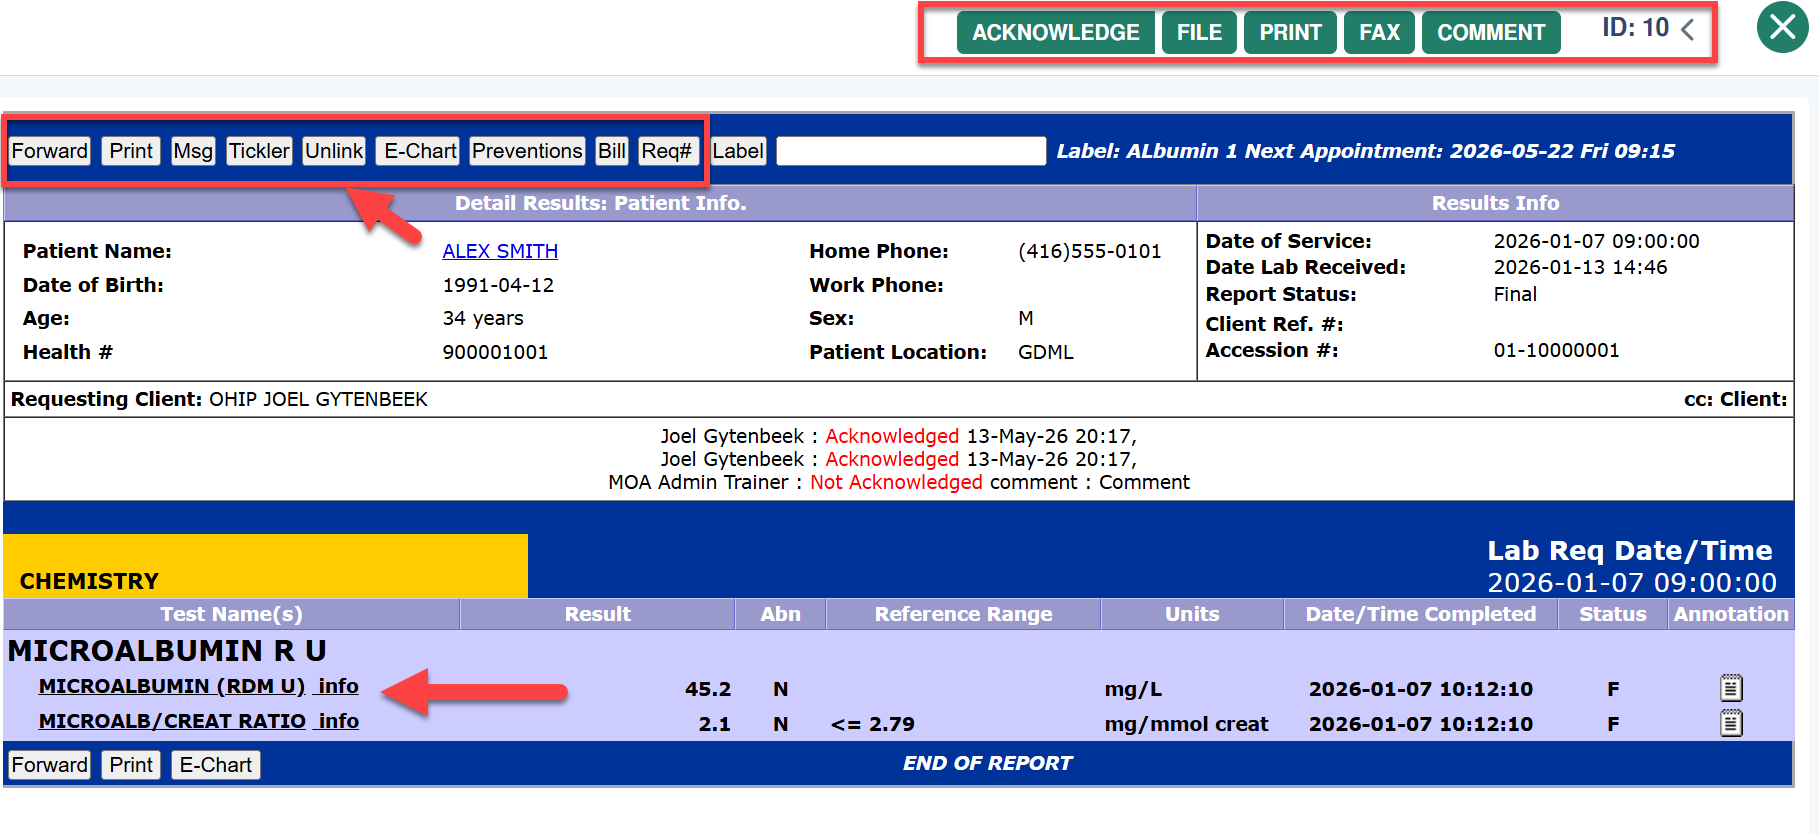Viewport: 1819px width, 834px height.
Task: Click Print in the top blue toolbar
Action: click(x=131, y=151)
